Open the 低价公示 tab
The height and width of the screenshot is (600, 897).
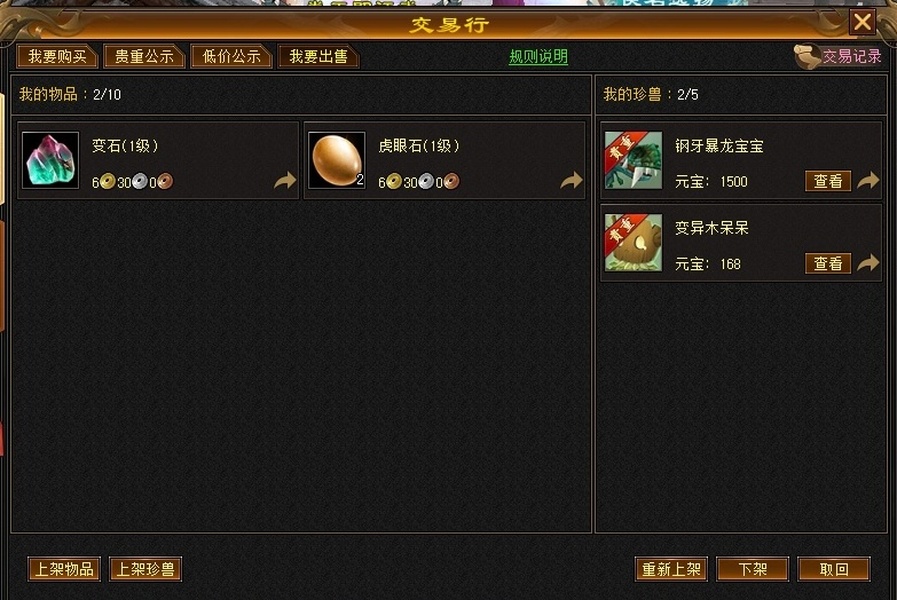[x=231, y=56]
